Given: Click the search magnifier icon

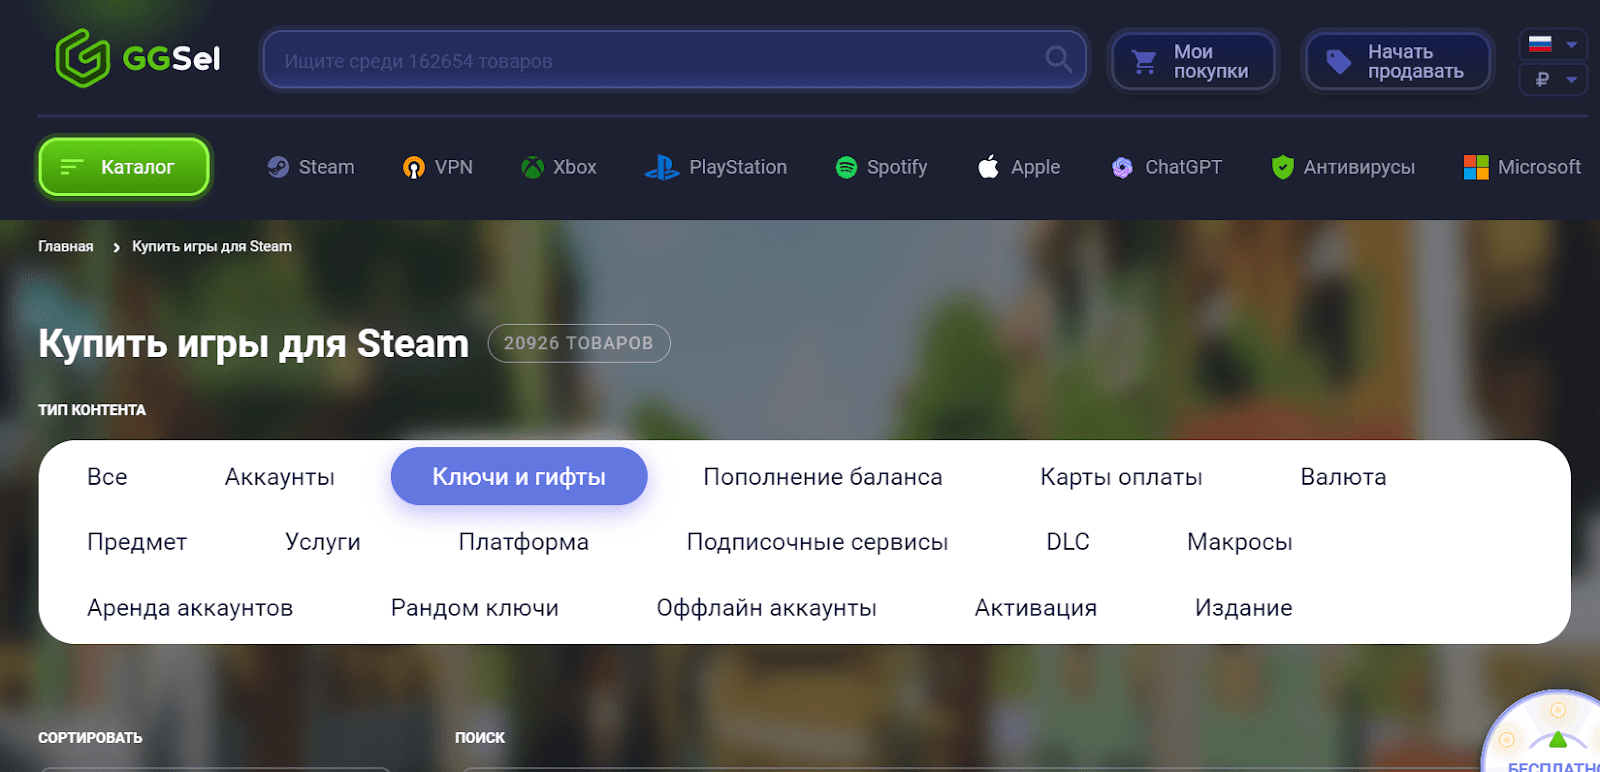Looking at the screenshot, I should point(1058,60).
